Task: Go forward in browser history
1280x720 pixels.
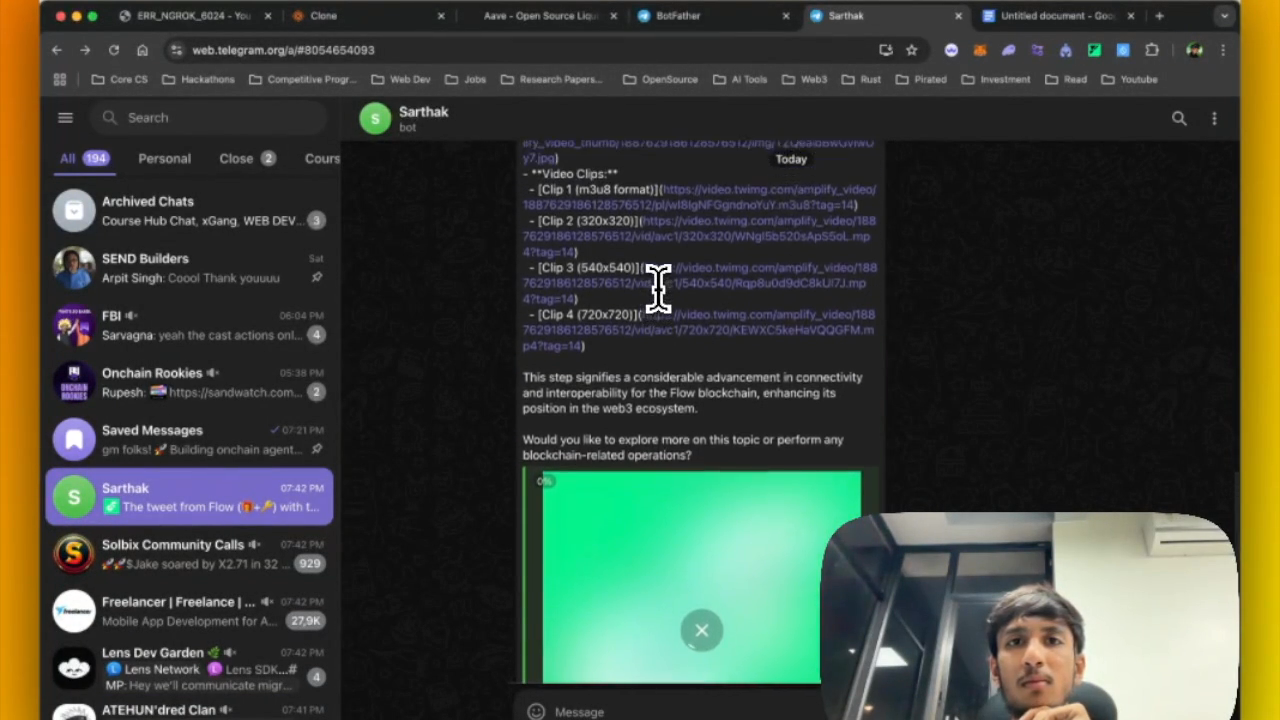Action: pyautogui.click(x=85, y=50)
